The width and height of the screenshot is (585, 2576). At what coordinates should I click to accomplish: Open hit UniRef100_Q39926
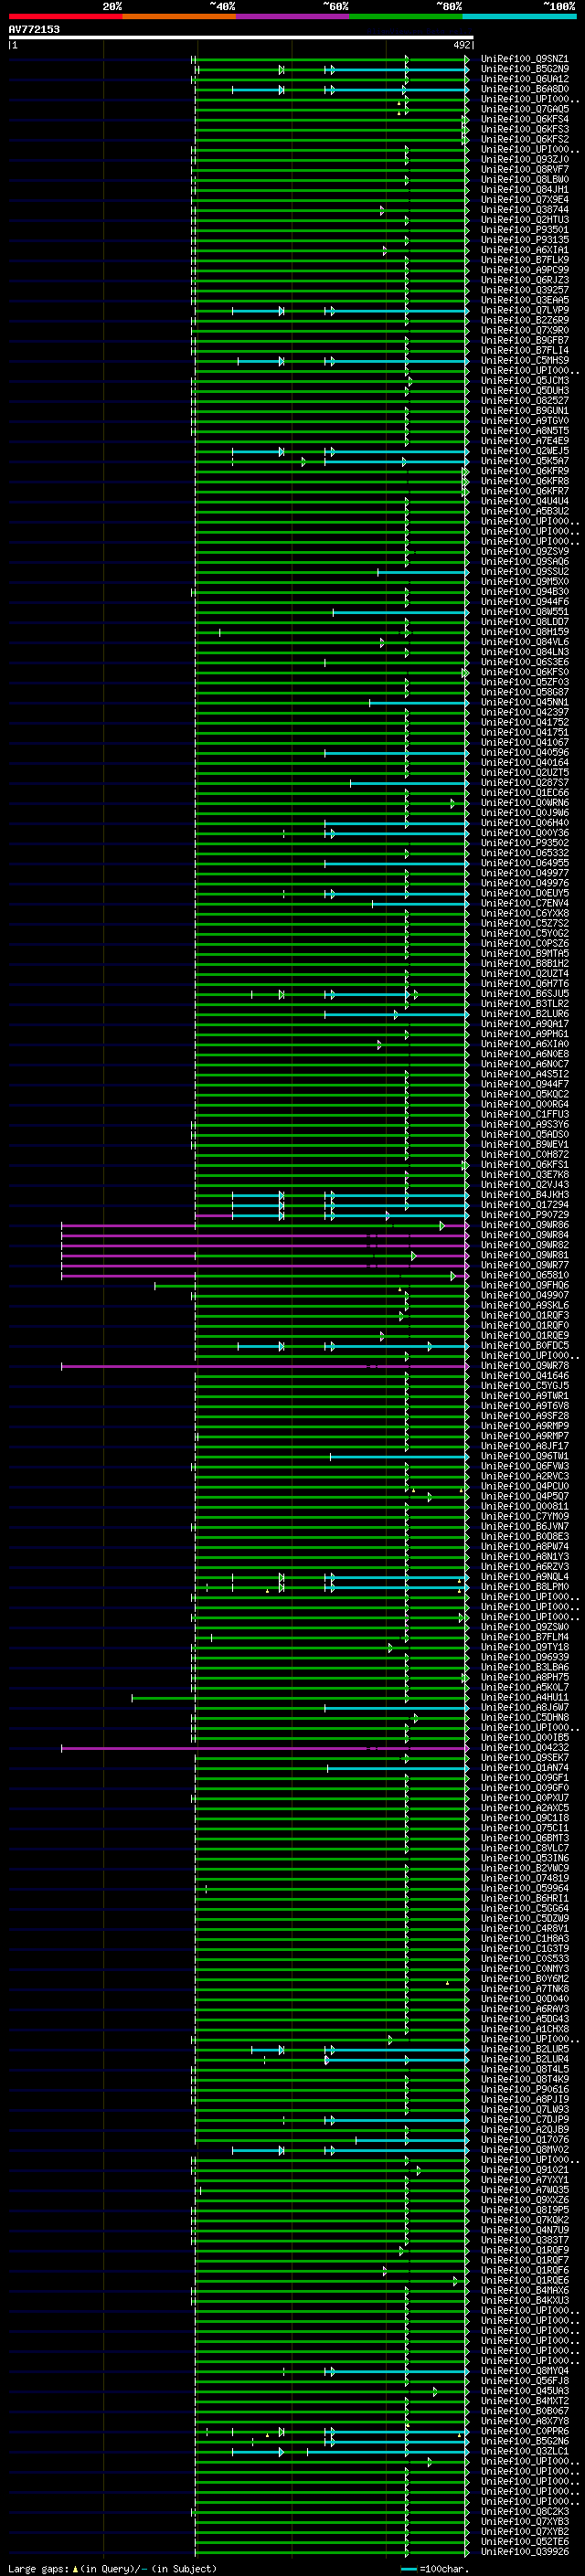[524, 2552]
